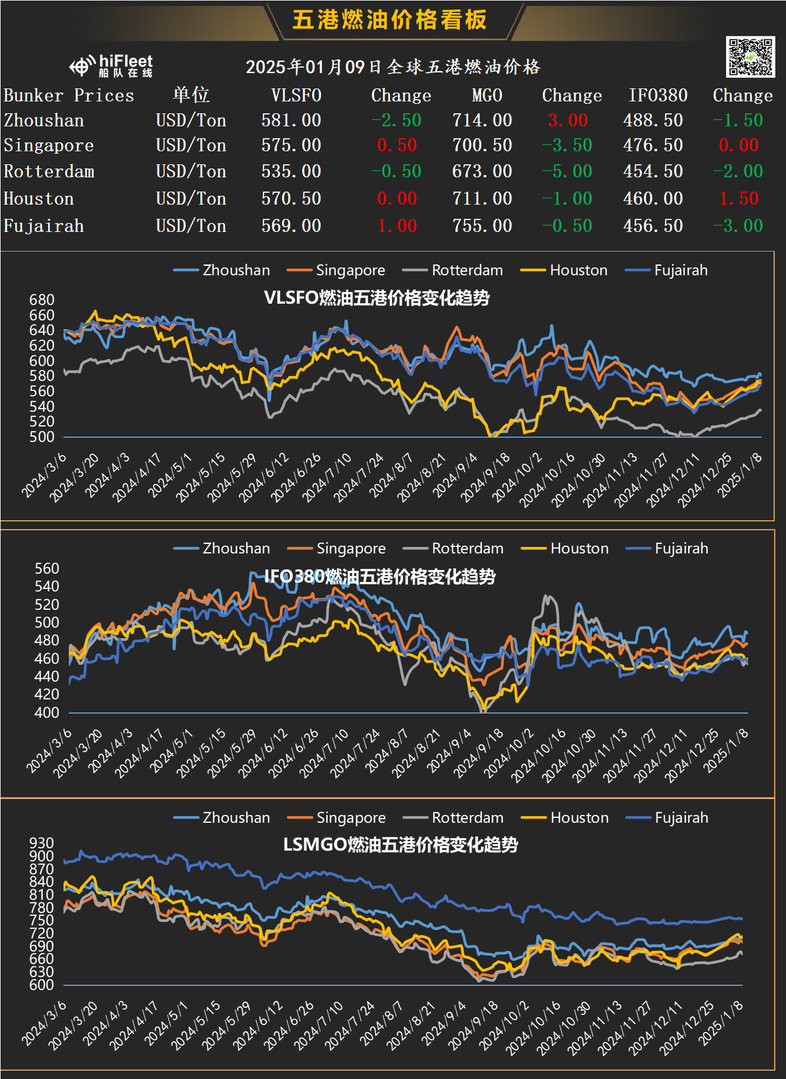Image resolution: width=786 pixels, height=1079 pixels.
Task: Click Fujairah MGO price 755.00
Action: pos(482,226)
